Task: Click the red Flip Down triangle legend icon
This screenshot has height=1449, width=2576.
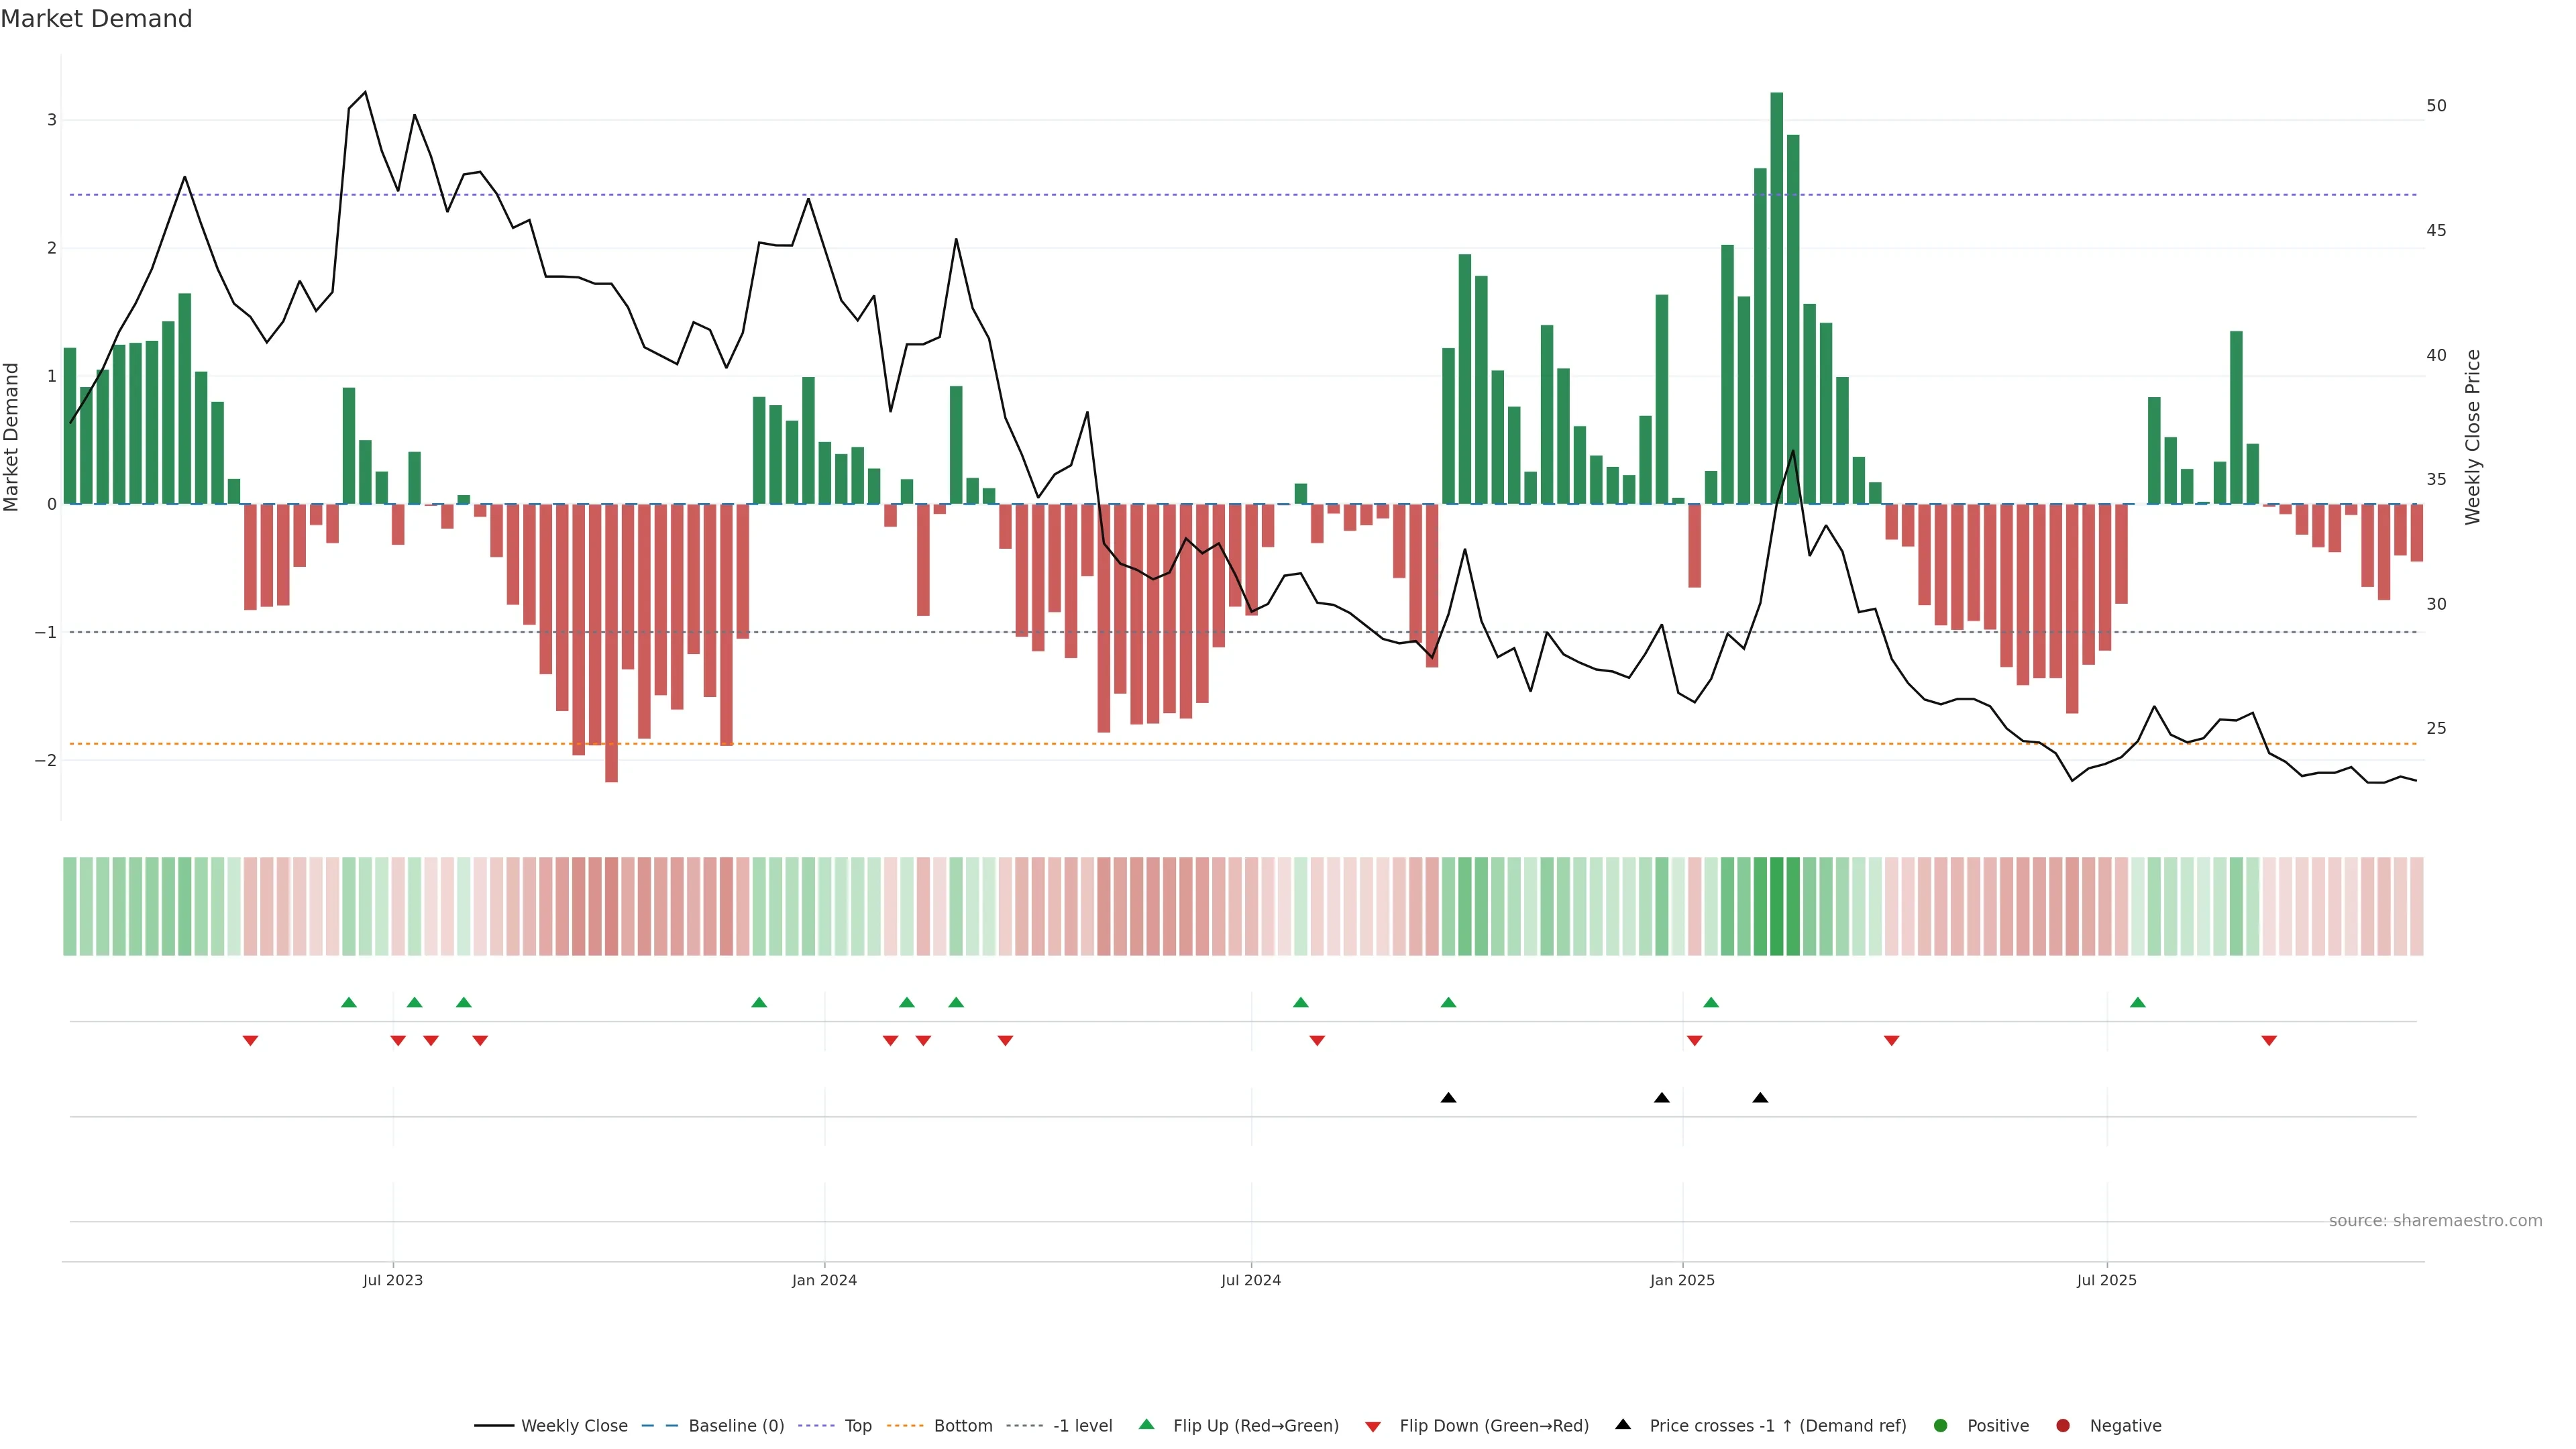Action: coord(1373,1427)
